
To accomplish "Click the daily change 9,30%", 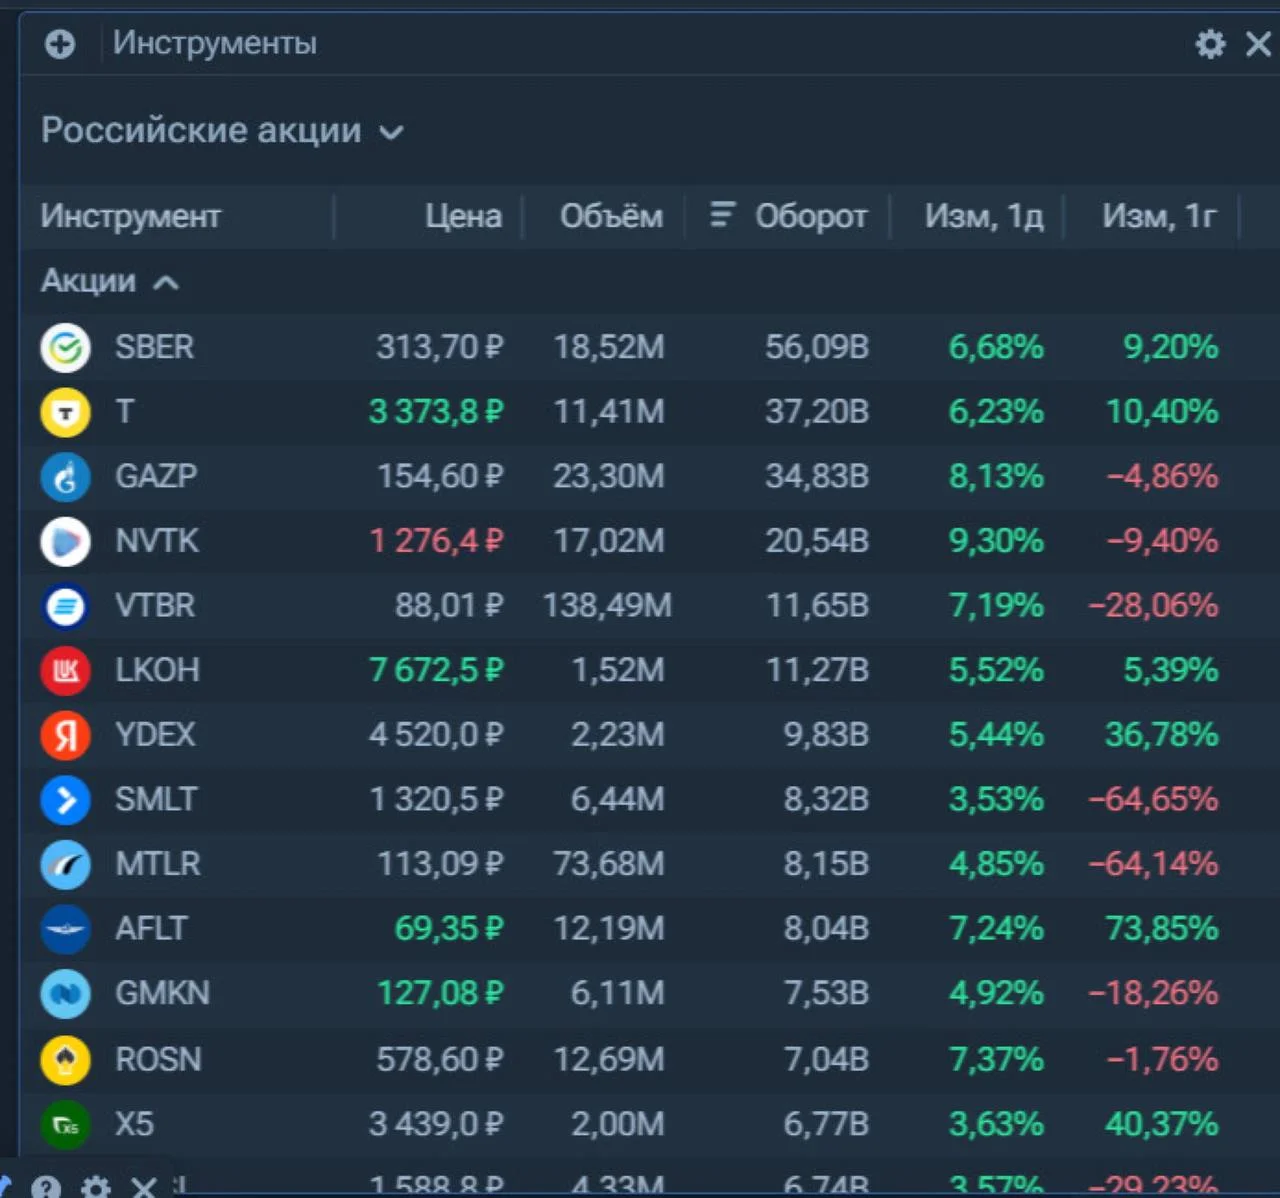I will click(996, 540).
